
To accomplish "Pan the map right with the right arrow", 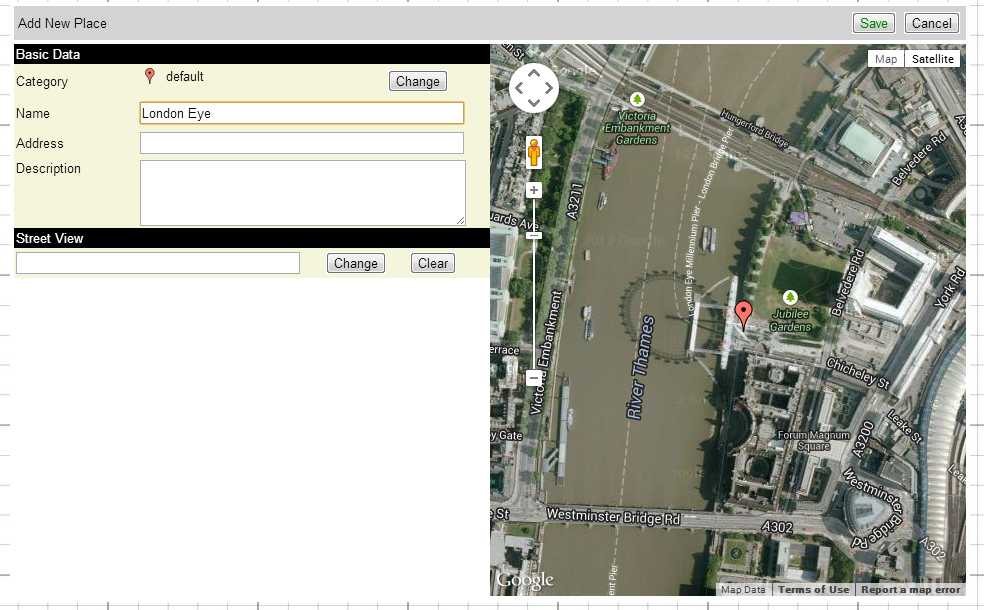I will pyautogui.click(x=549, y=88).
